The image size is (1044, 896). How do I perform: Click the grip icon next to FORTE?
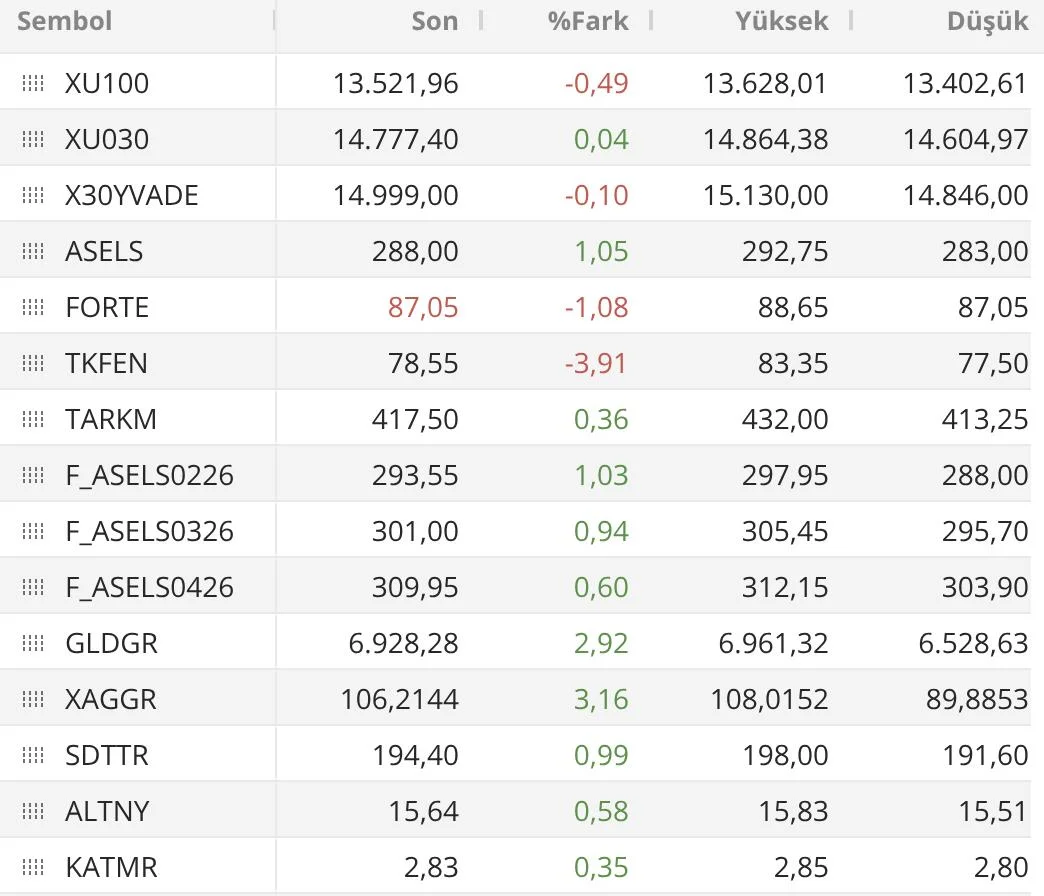(33, 307)
